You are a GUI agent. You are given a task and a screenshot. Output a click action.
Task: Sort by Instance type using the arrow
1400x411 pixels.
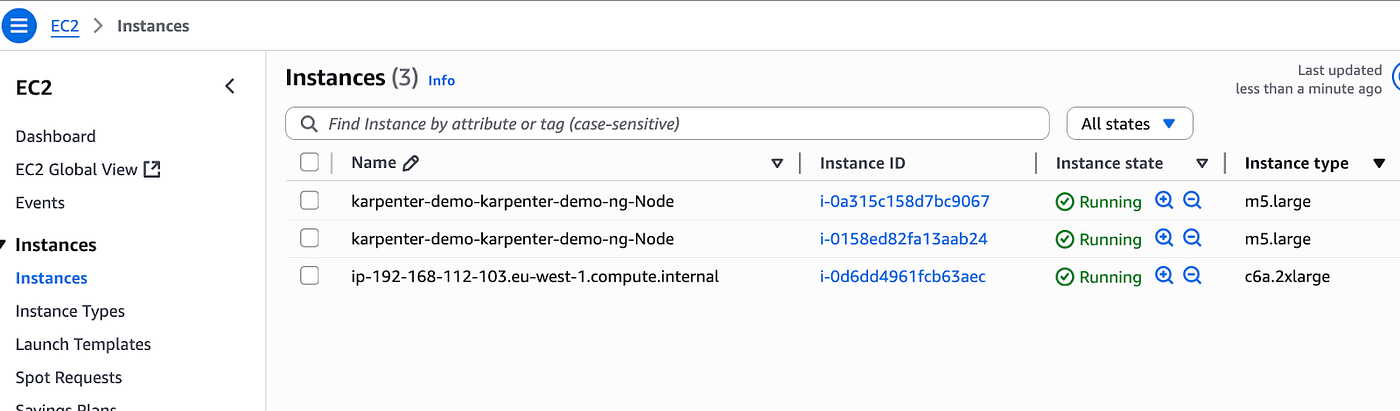pyautogui.click(x=1379, y=163)
